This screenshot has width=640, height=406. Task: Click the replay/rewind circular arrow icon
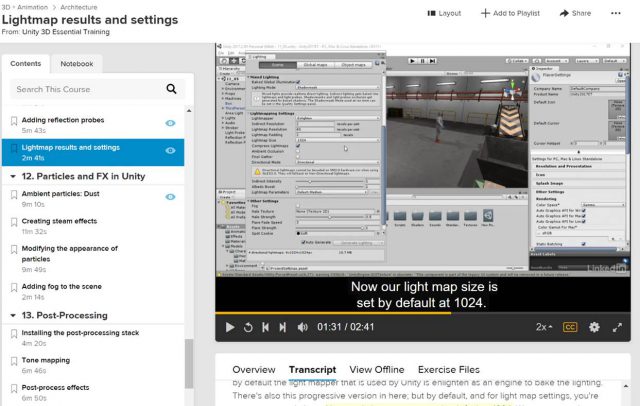point(248,327)
